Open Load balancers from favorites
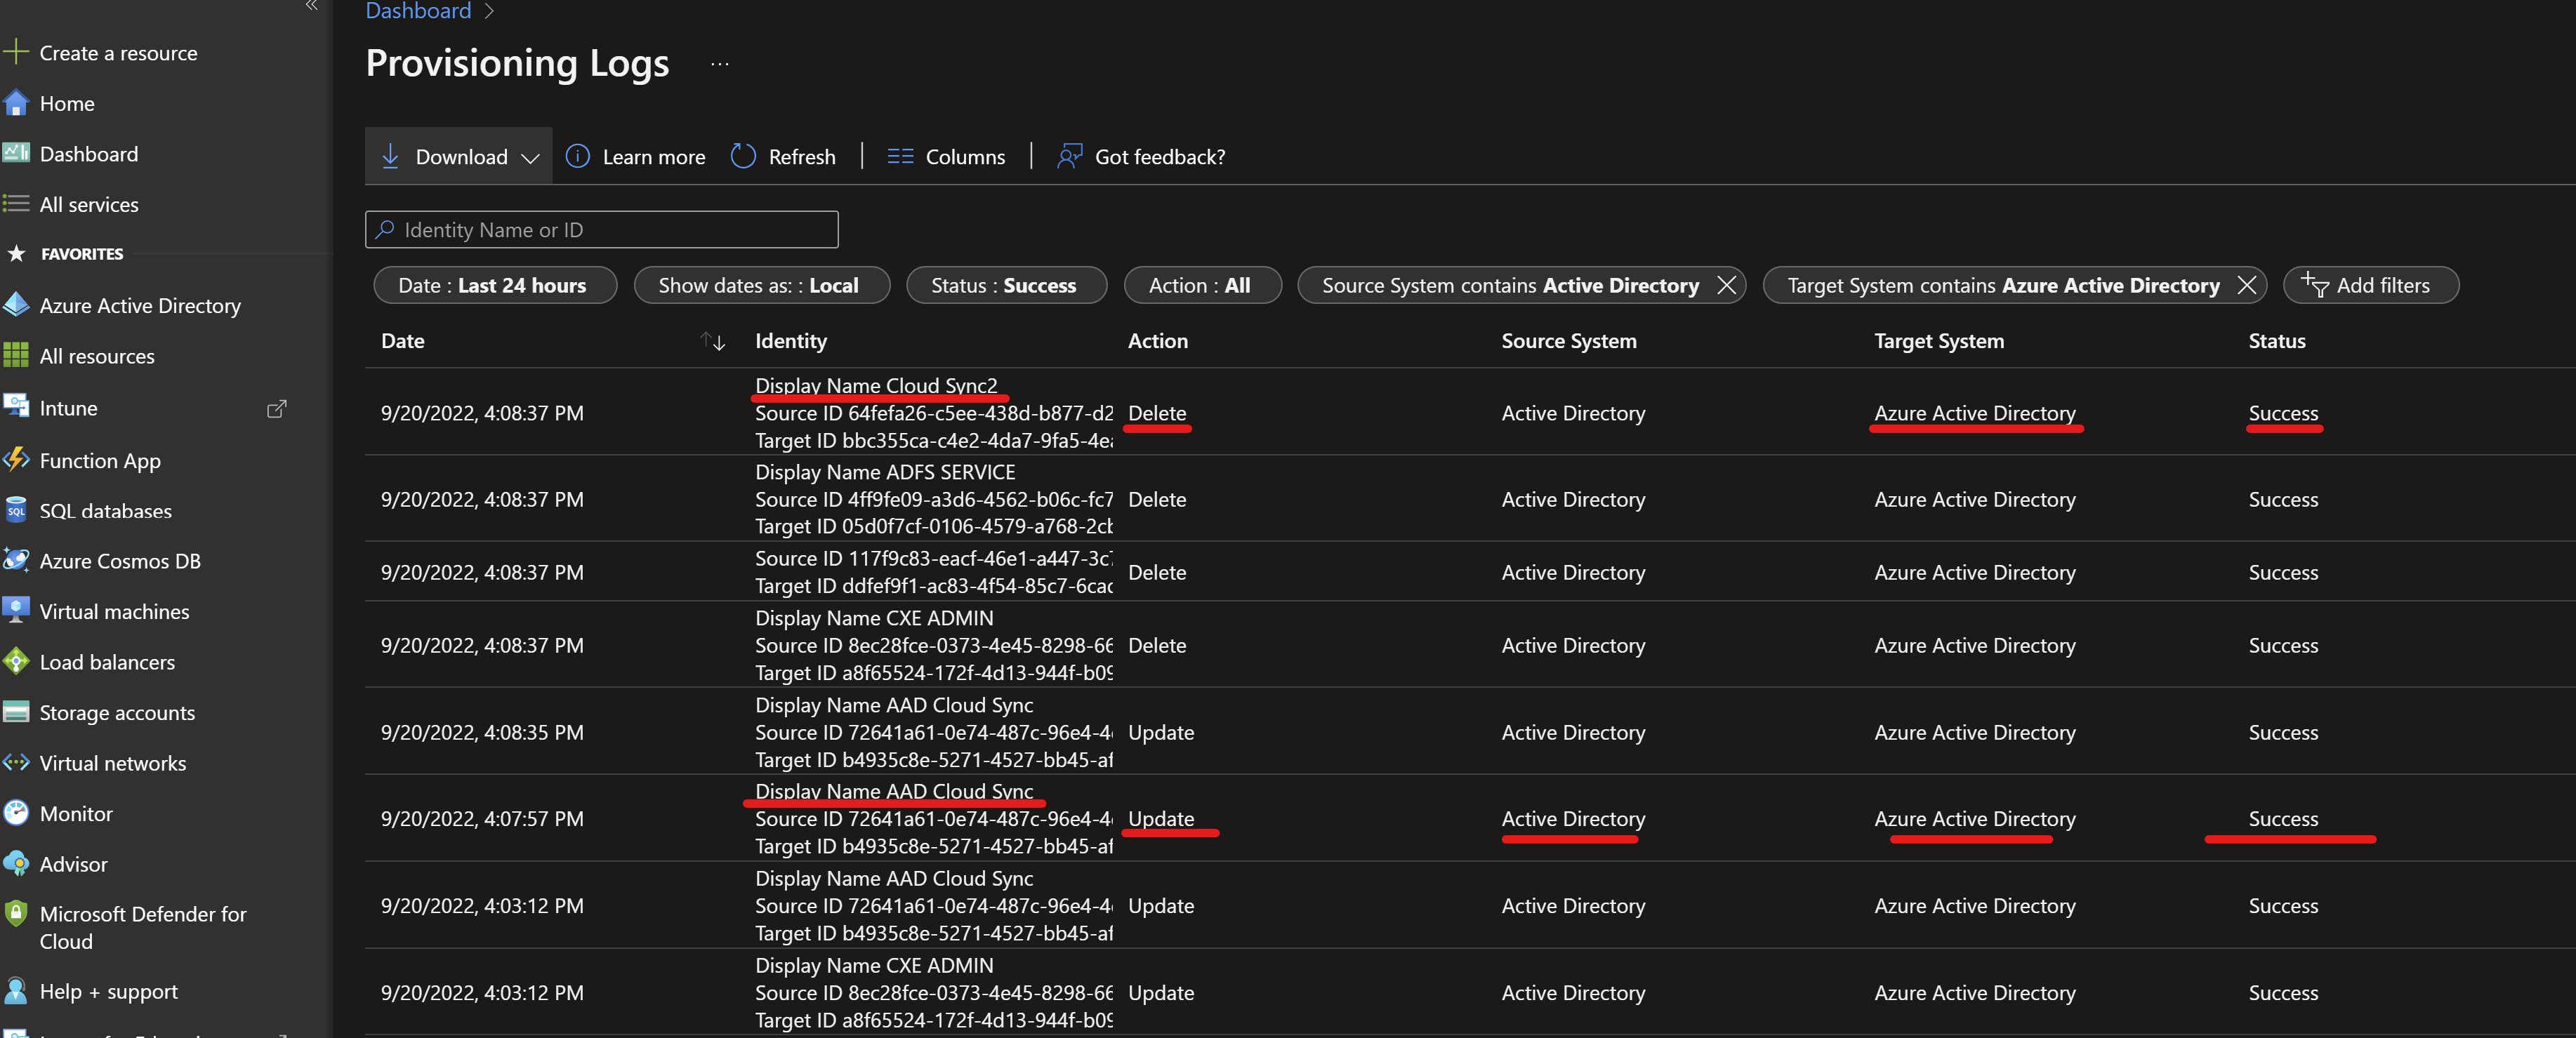 pyautogui.click(x=106, y=662)
